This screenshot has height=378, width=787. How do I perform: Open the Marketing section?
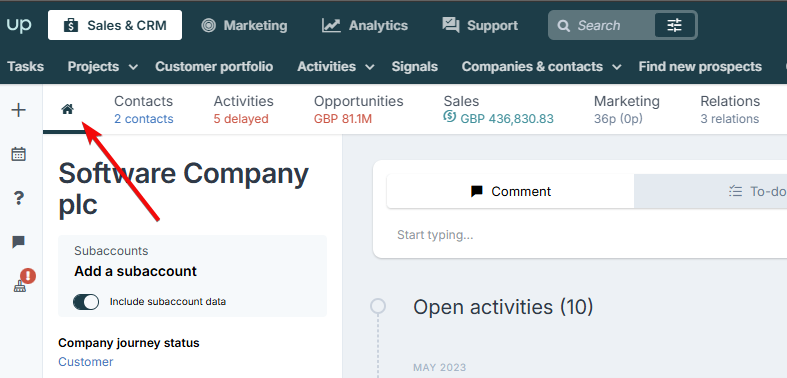[x=244, y=25]
